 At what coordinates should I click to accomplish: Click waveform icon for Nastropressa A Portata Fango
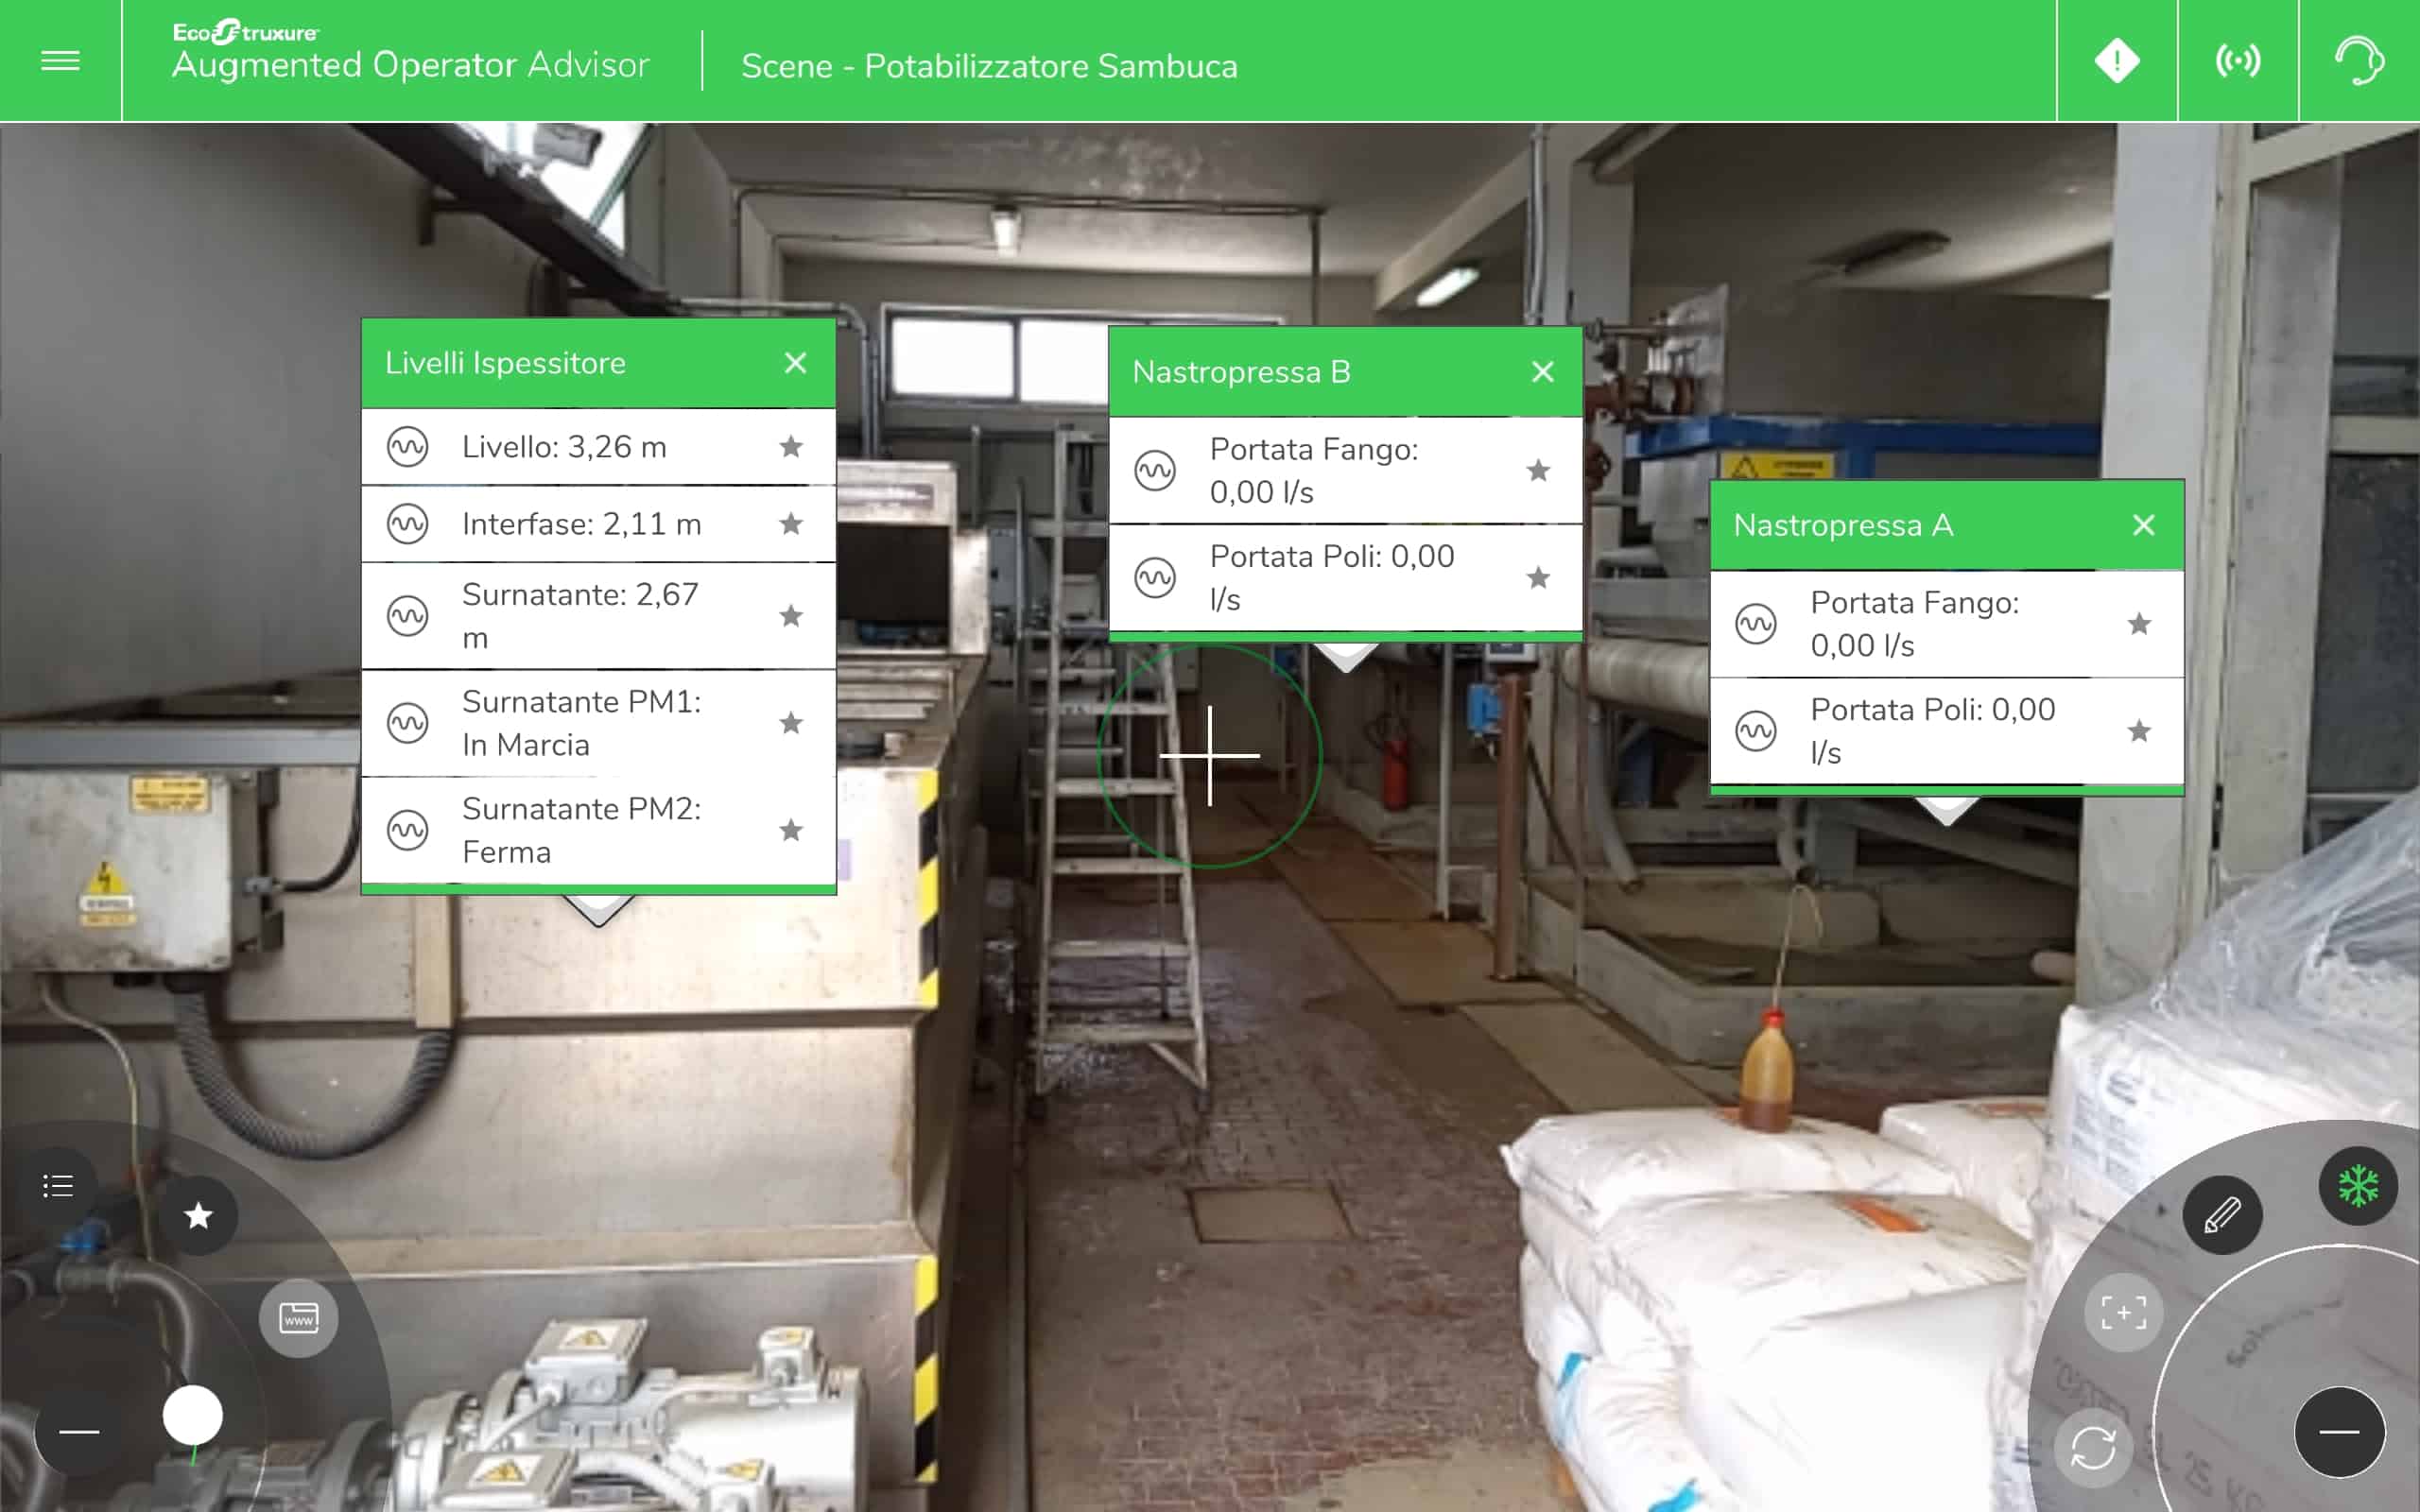tap(1756, 624)
